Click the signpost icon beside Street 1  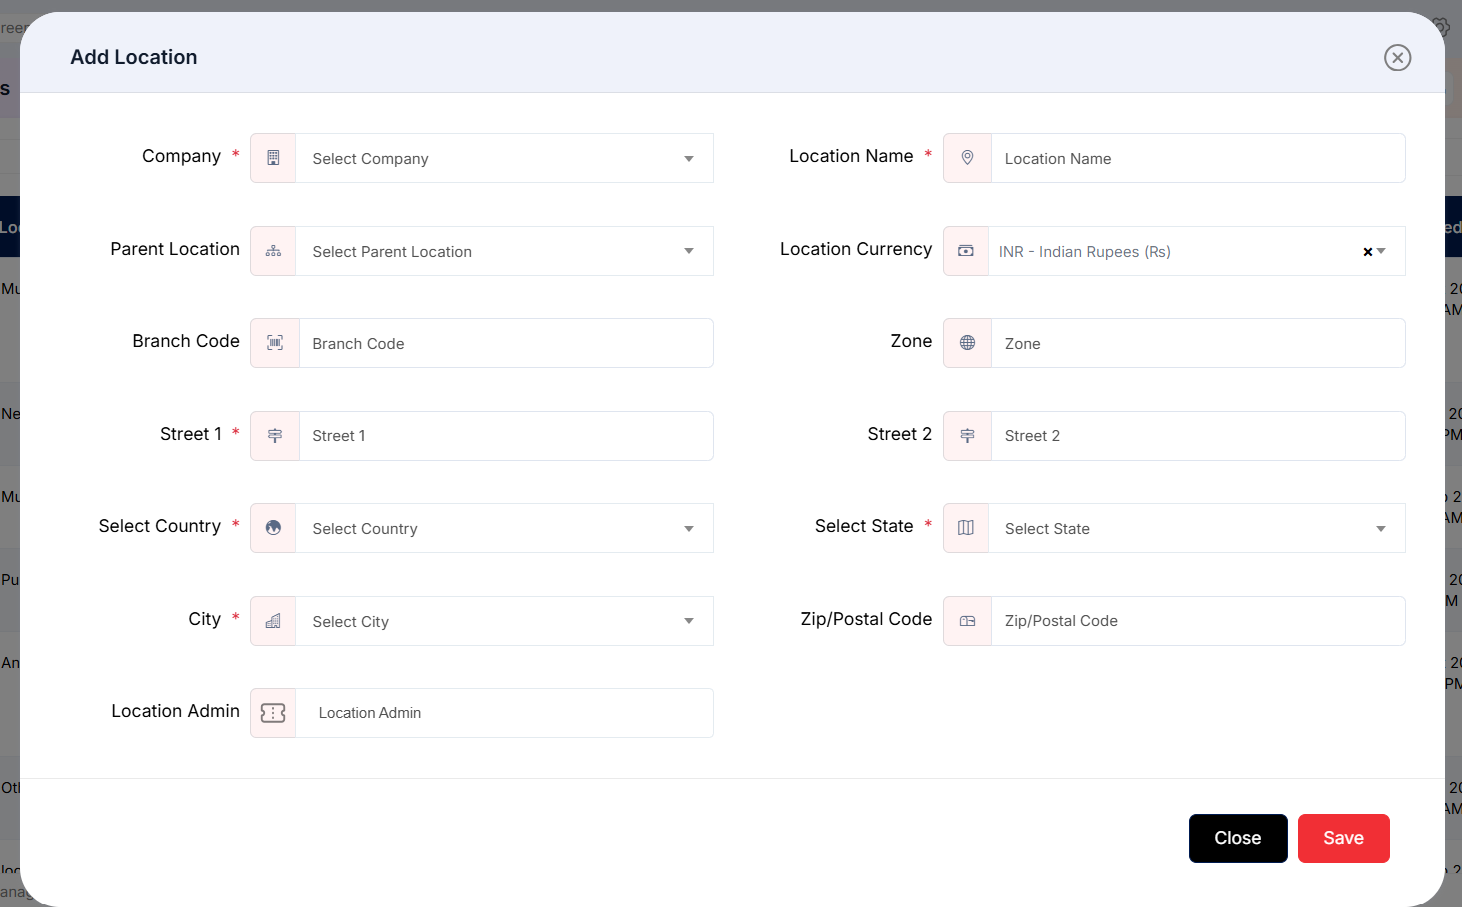(x=275, y=436)
